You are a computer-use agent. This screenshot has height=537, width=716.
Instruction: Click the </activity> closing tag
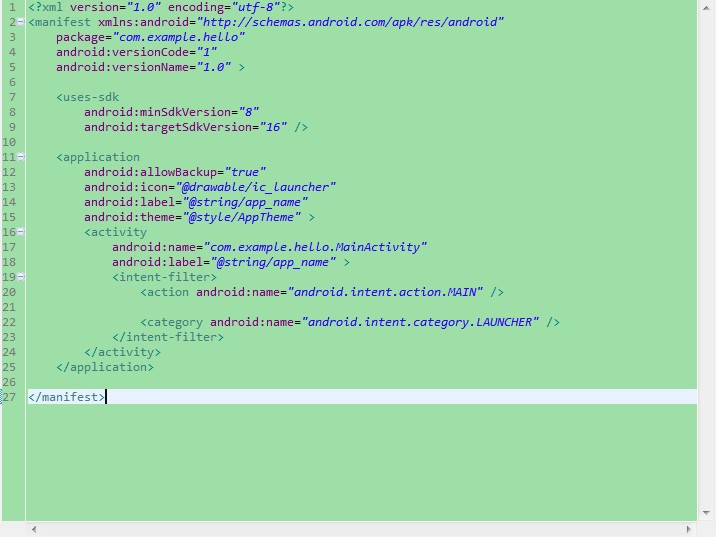tap(122, 352)
